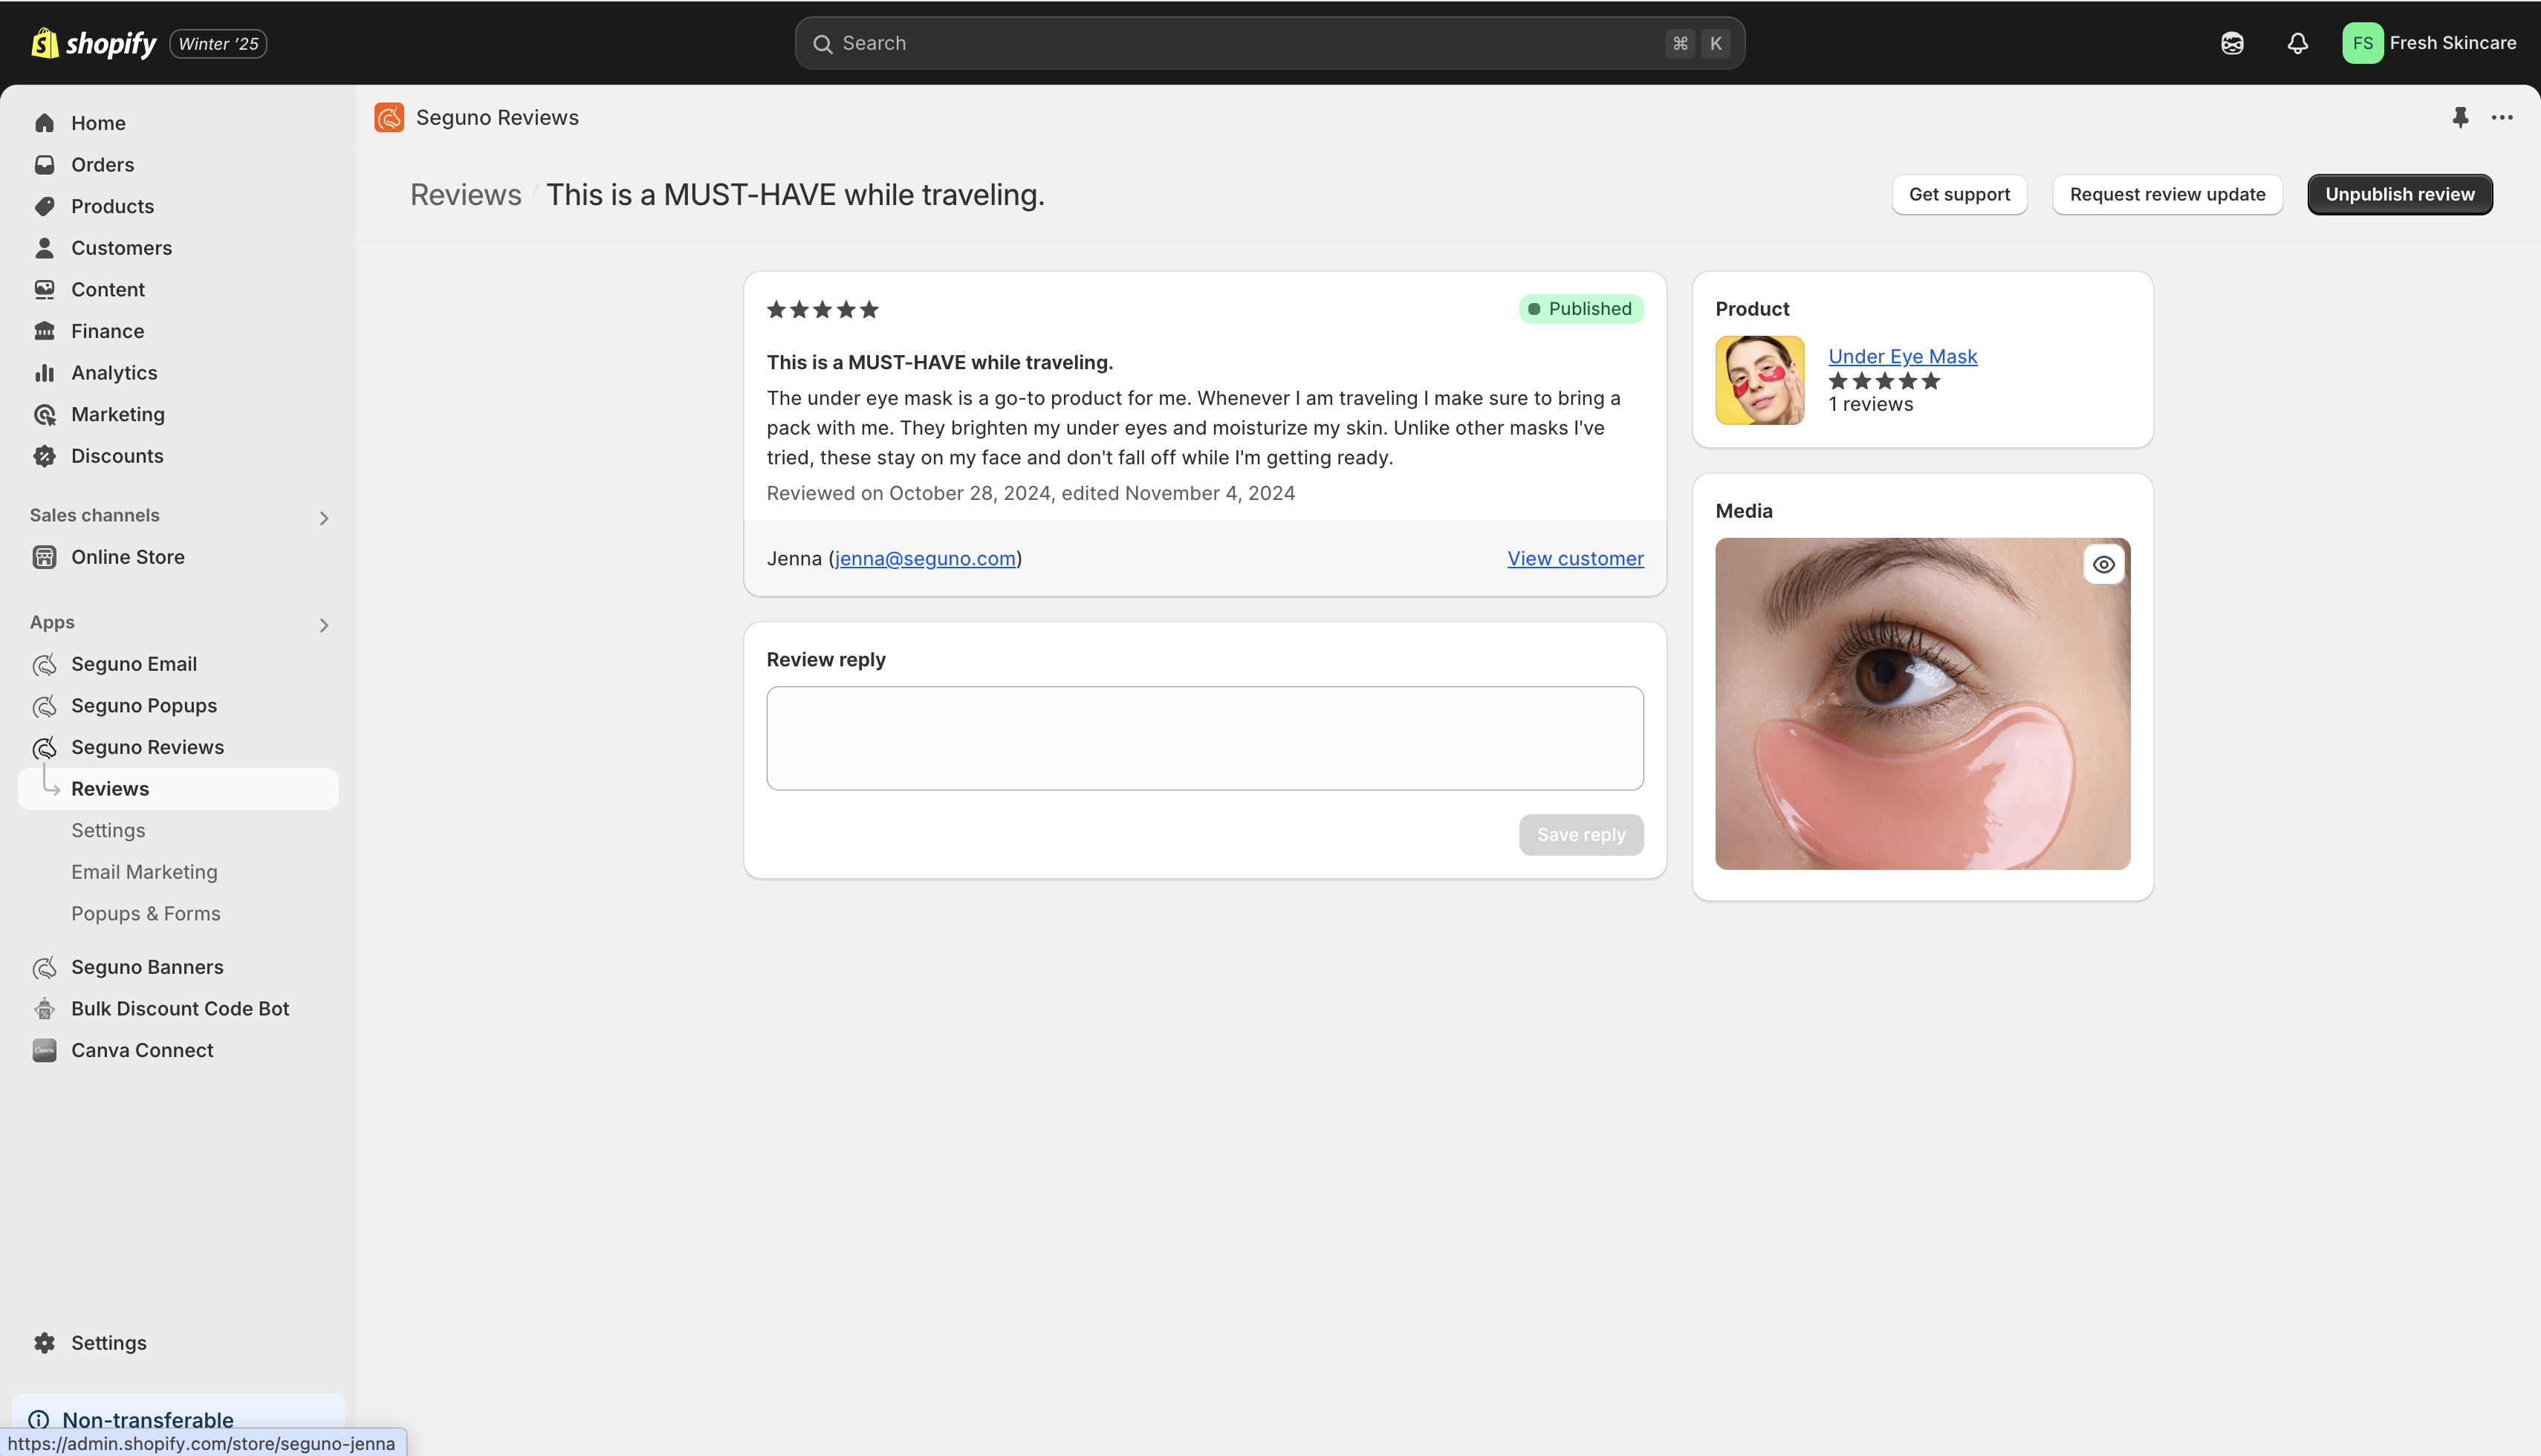Click Get support button
This screenshot has width=2541, height=1456.
[1959, 195]
